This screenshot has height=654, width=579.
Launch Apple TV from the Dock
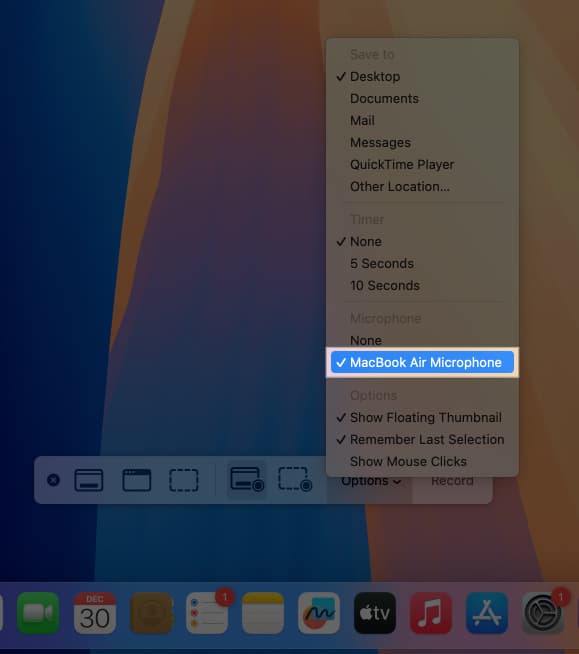click(x=375, y=613)
